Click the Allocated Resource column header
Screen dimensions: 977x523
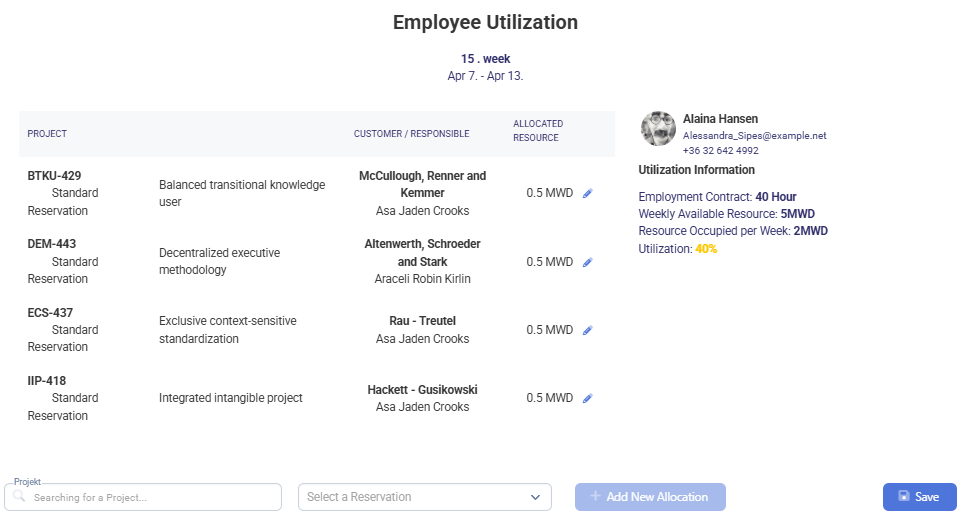coord(538,131)
